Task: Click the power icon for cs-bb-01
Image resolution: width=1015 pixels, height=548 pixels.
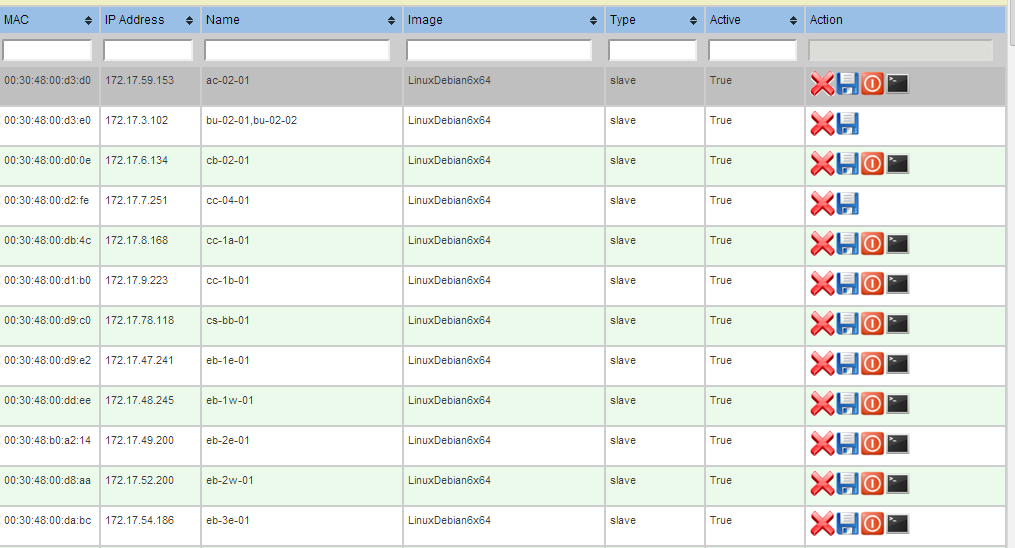Action: [873, 323]
